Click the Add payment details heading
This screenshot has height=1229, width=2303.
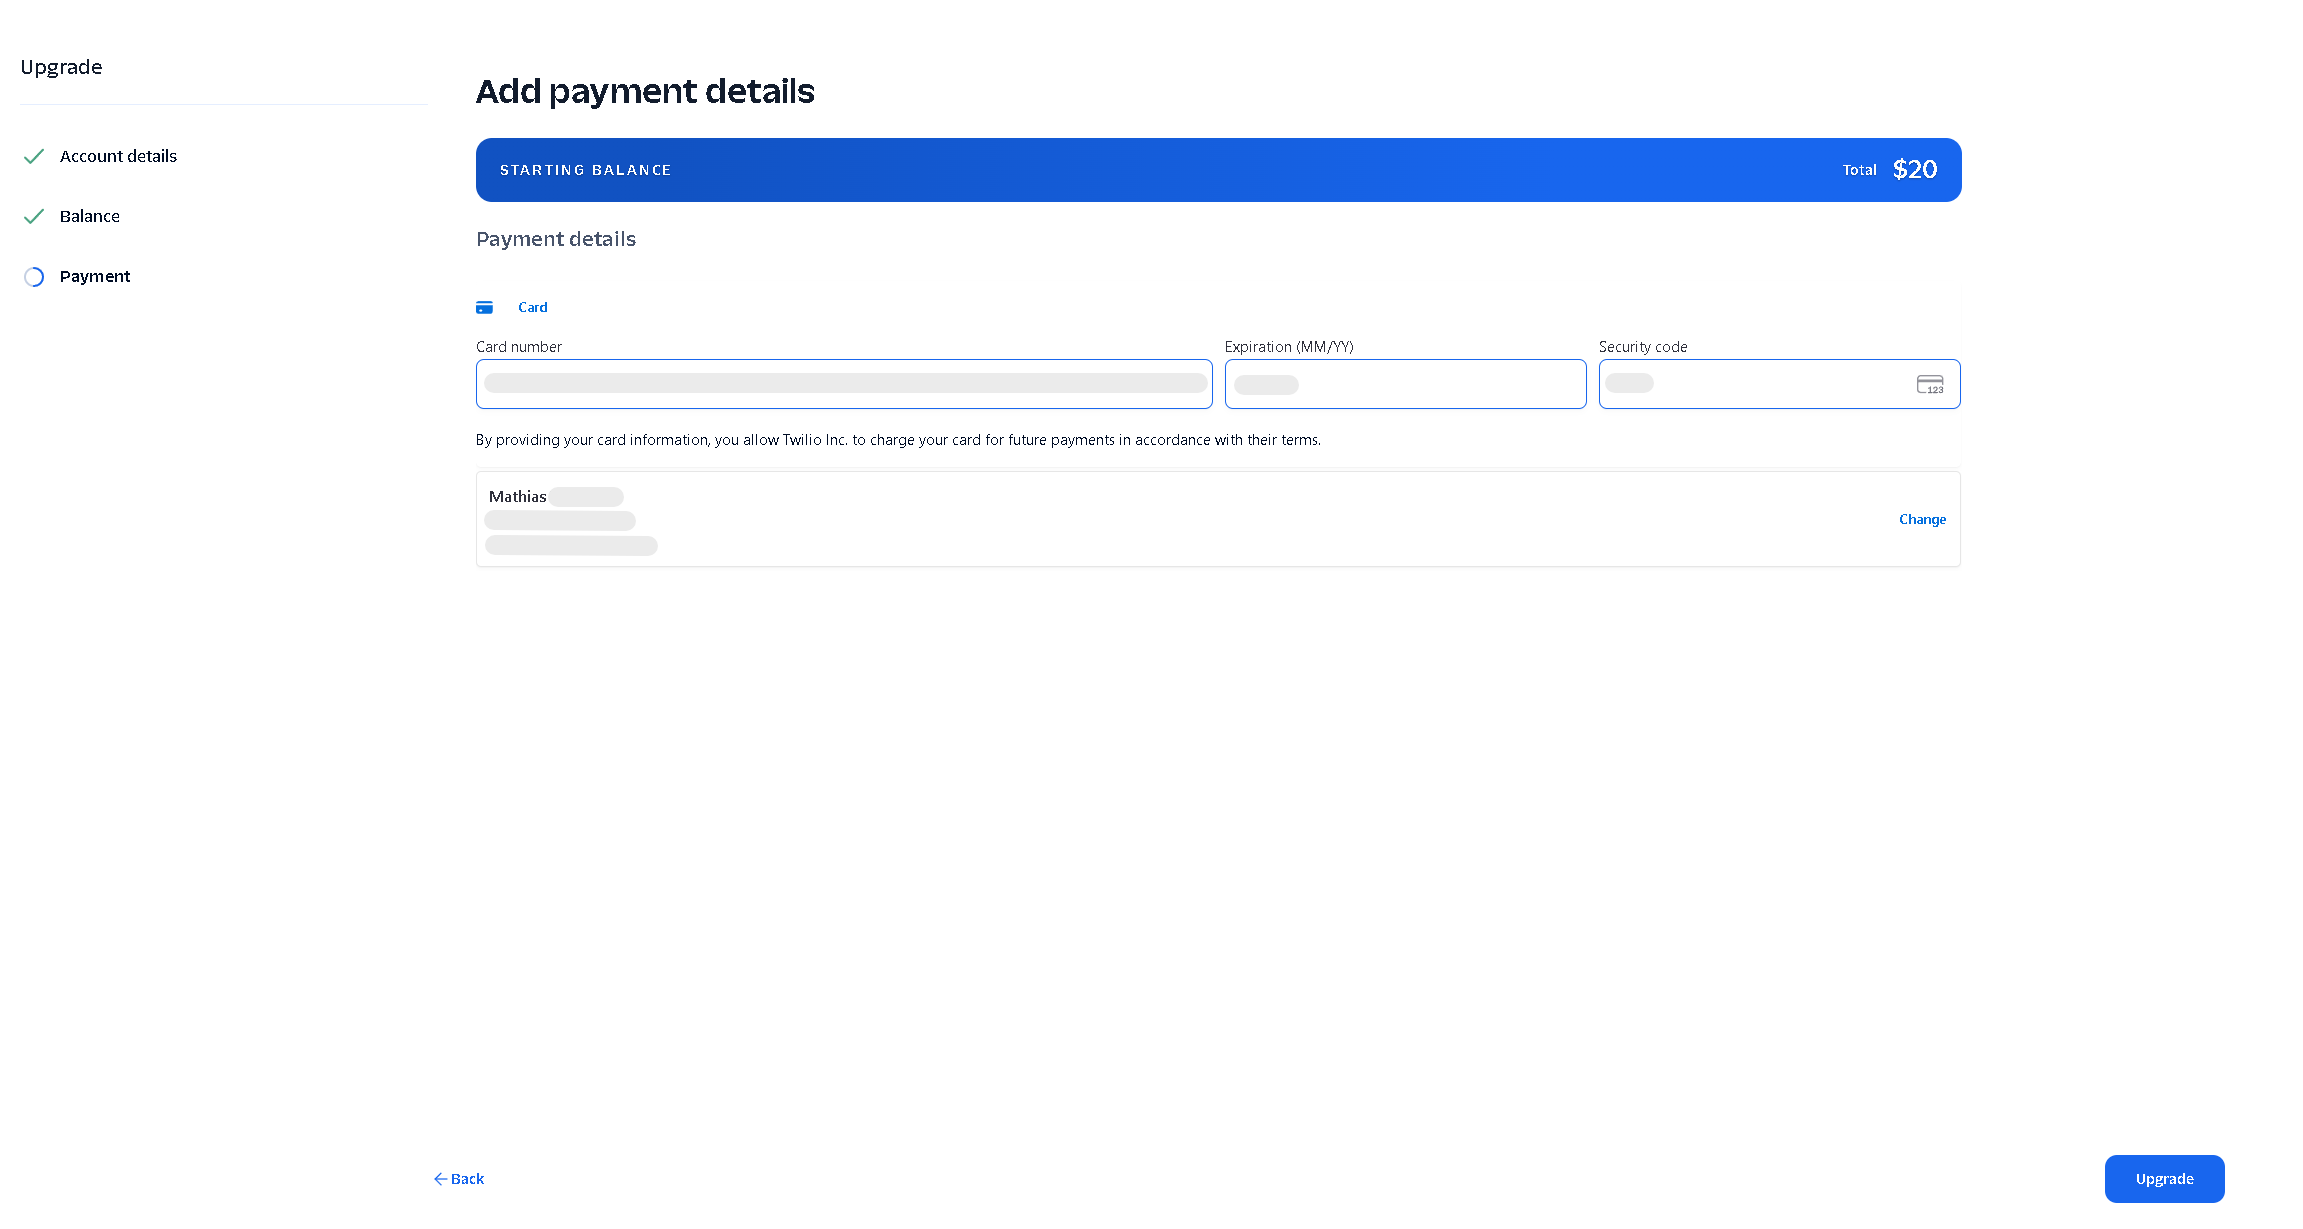(x=645, y=91)
